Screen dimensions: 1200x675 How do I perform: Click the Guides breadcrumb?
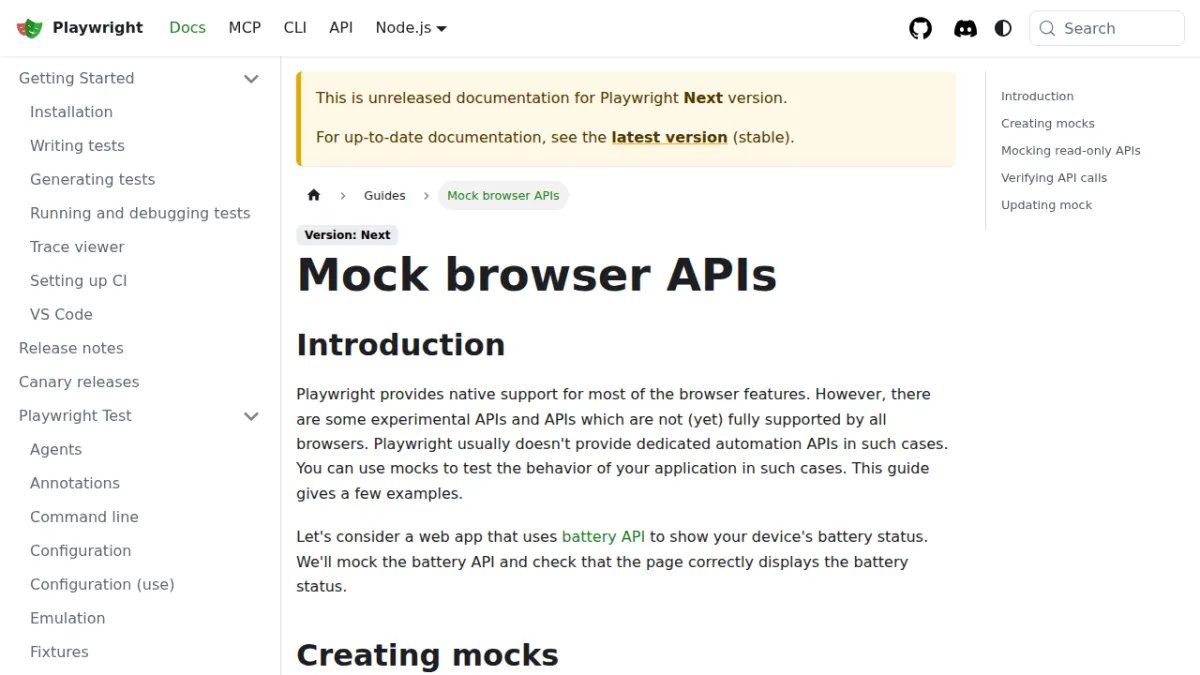[x=385, y=196]
